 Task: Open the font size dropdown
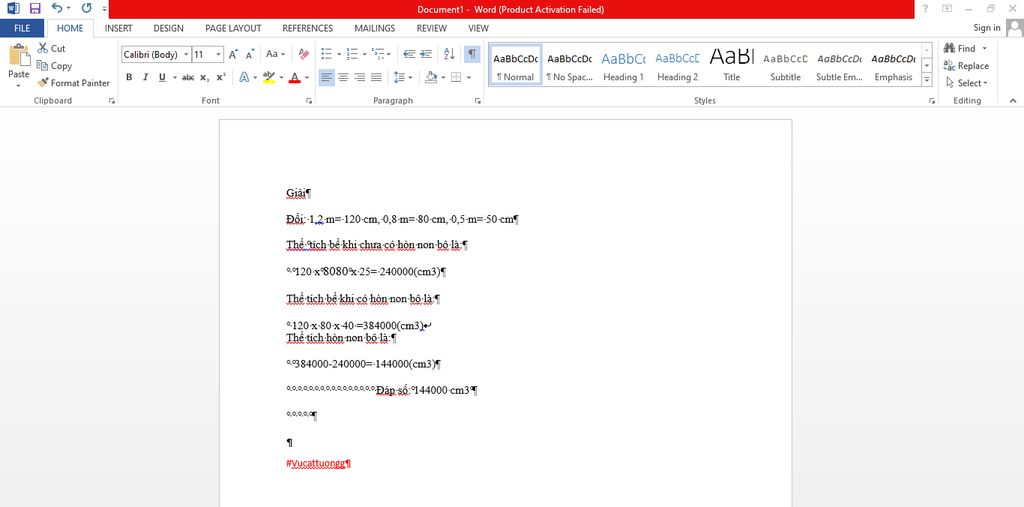219,55
